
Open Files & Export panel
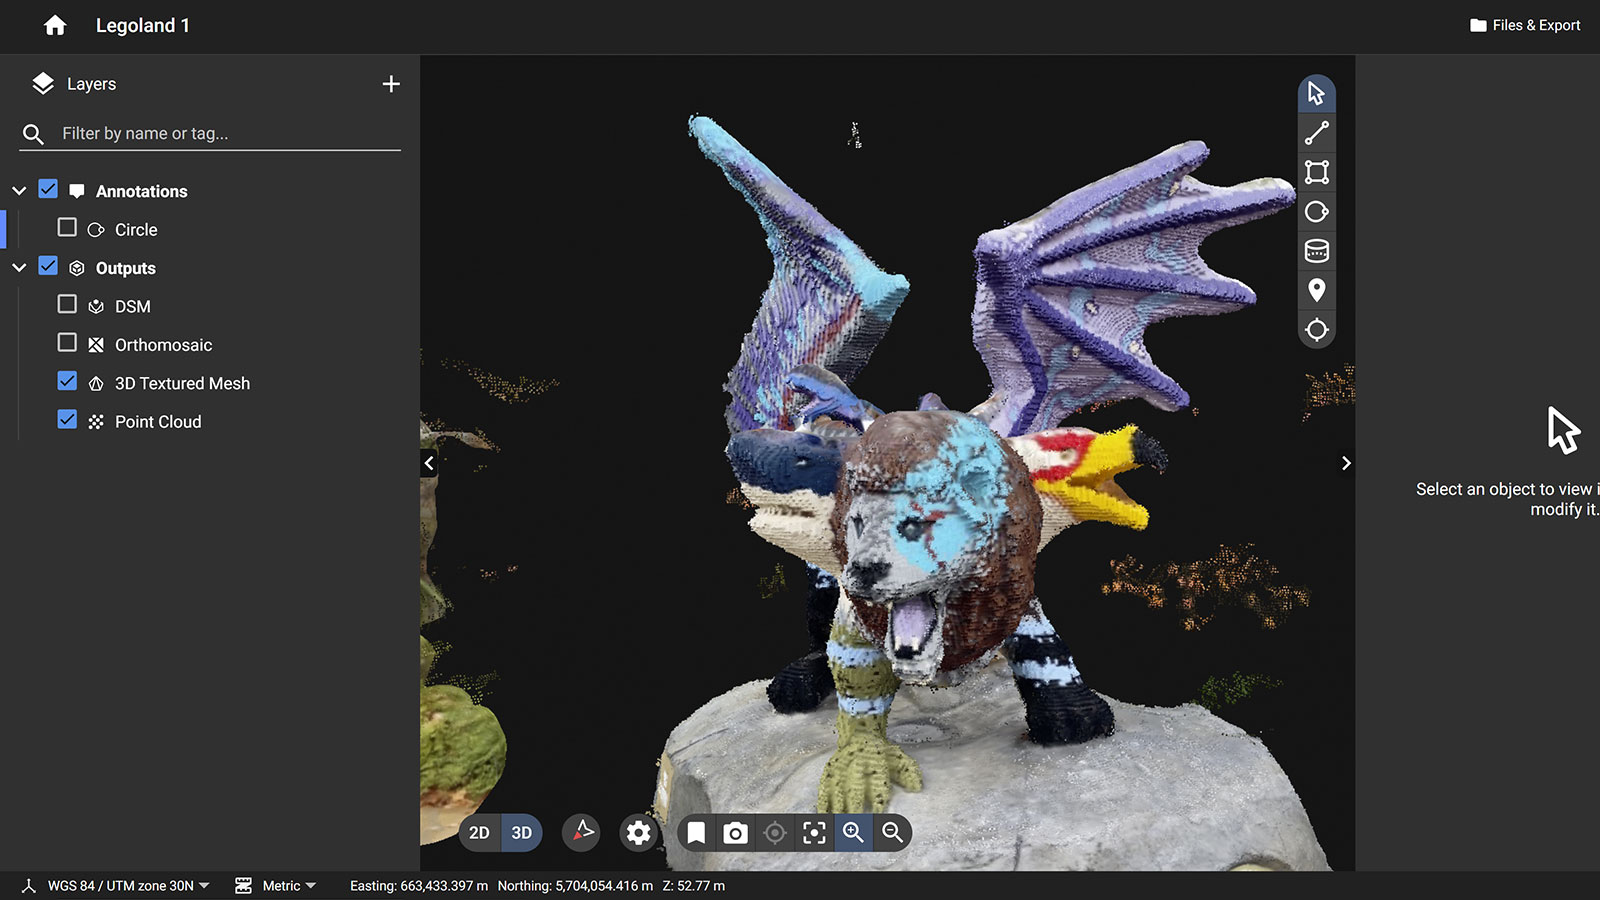pos(1525,25)
